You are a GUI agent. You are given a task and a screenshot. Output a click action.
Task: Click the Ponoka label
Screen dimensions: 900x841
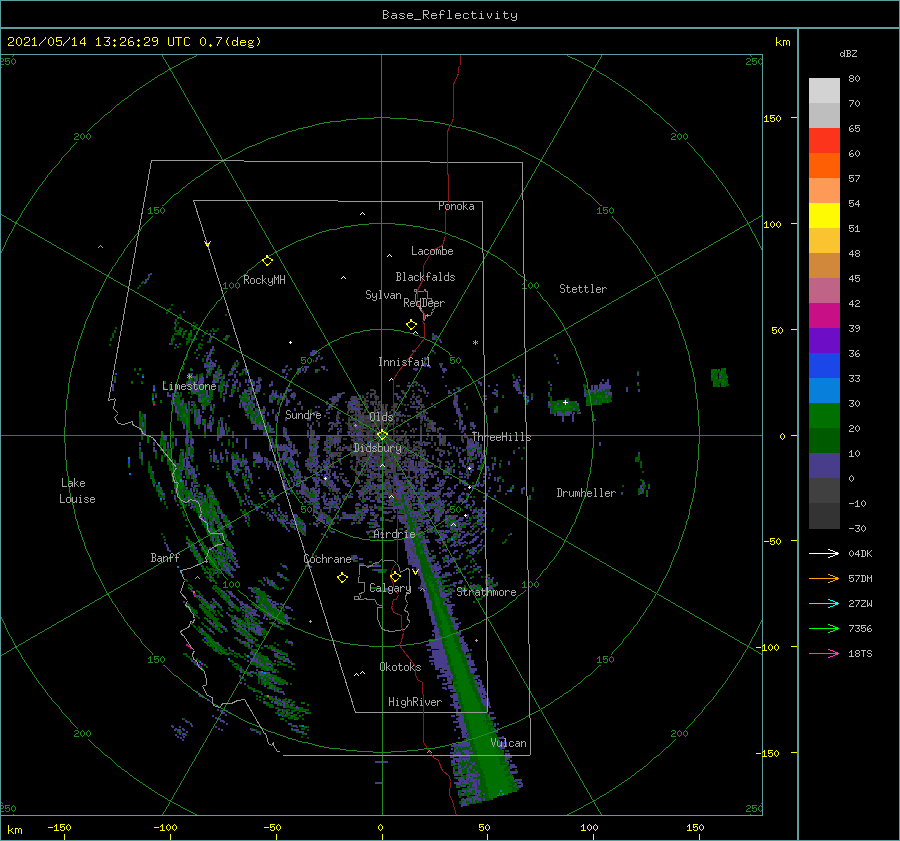(x=456, y=206)
